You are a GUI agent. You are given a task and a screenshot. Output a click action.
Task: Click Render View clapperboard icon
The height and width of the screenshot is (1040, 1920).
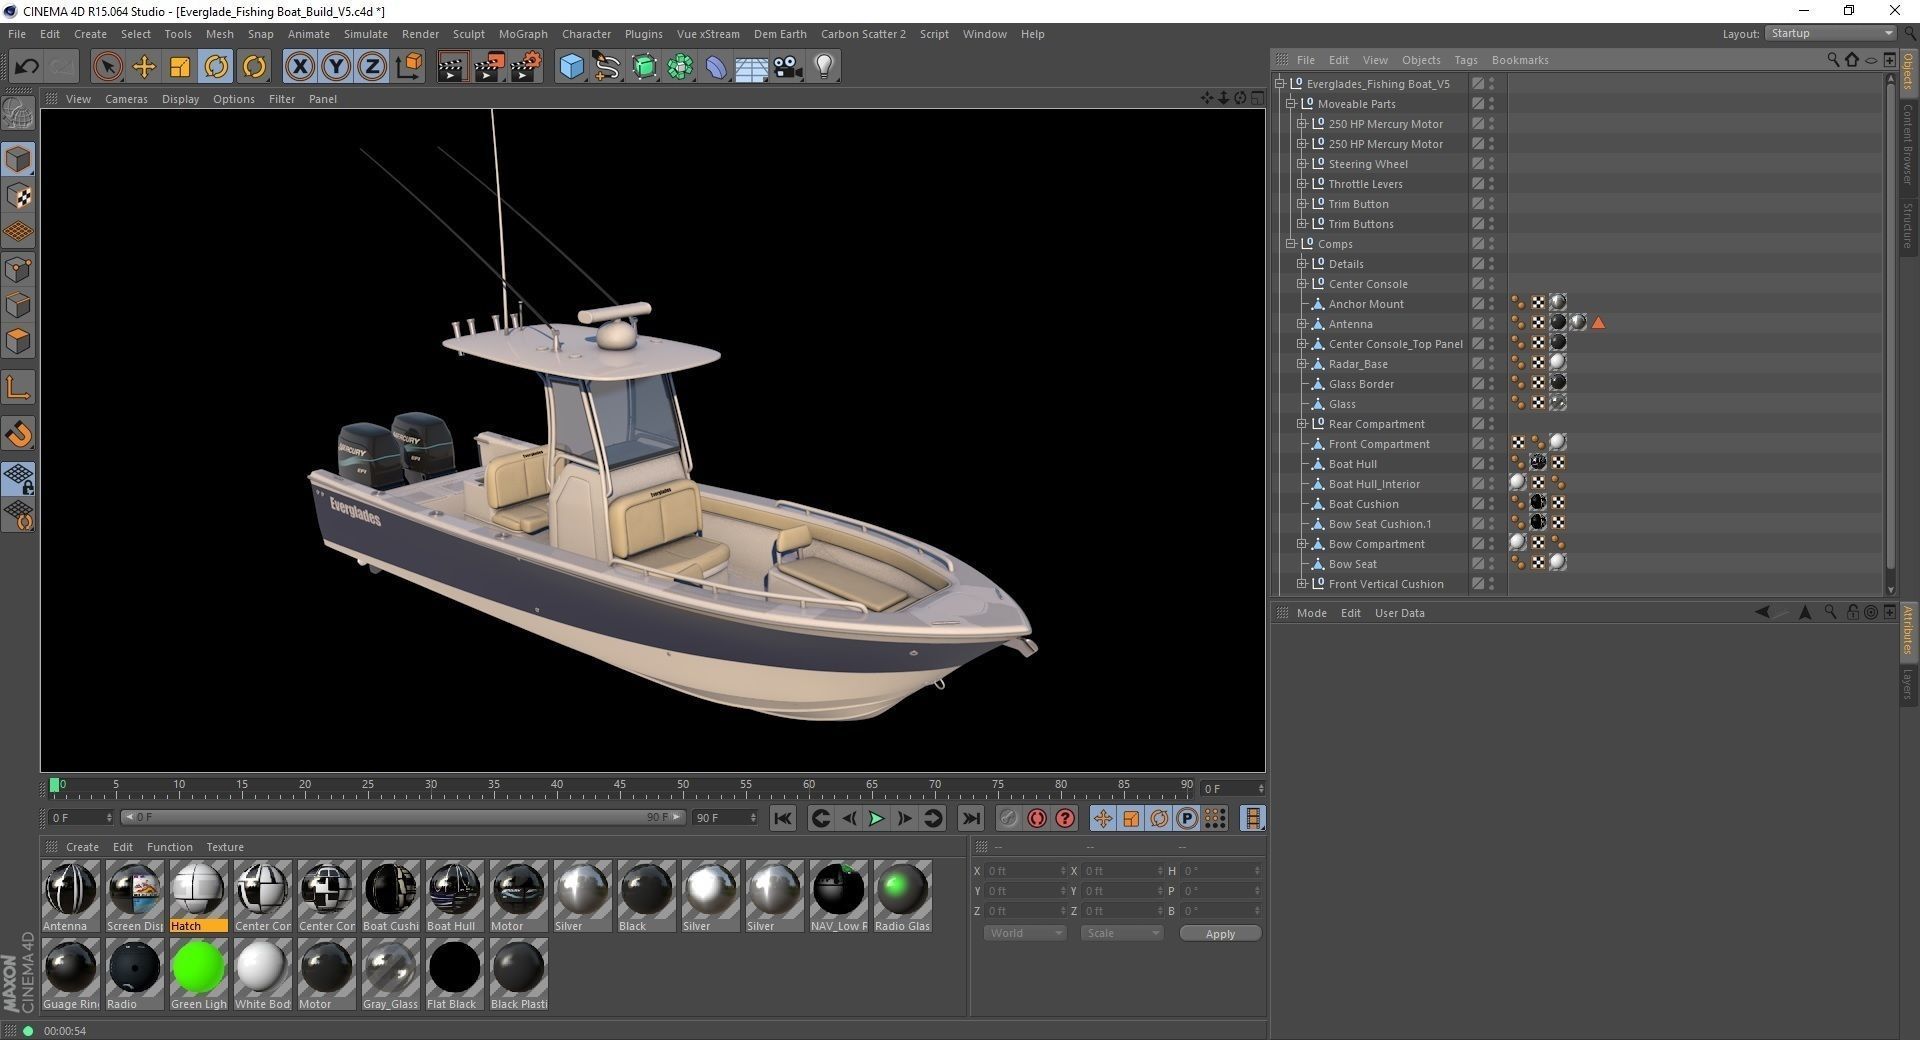pyautogui.click(x=452, y=67)
